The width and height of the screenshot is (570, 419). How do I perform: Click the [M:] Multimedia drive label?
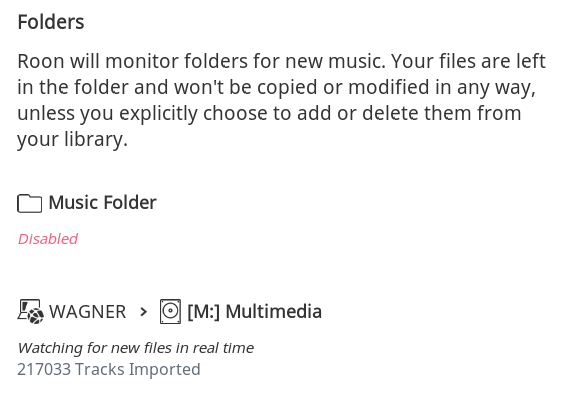[254, 312]
